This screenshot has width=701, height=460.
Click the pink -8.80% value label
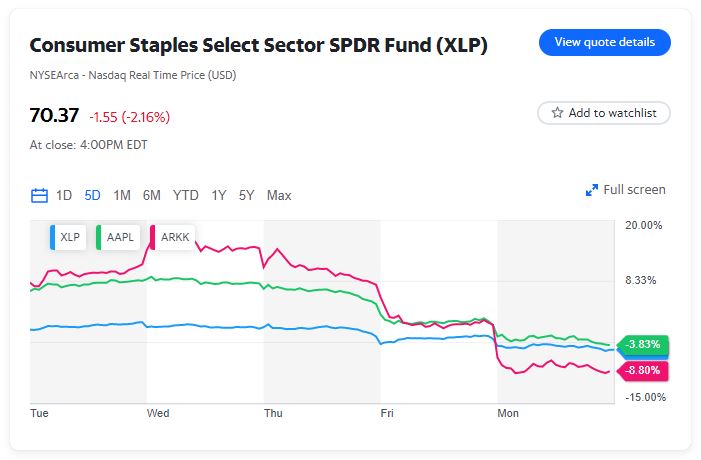(644, 370)
